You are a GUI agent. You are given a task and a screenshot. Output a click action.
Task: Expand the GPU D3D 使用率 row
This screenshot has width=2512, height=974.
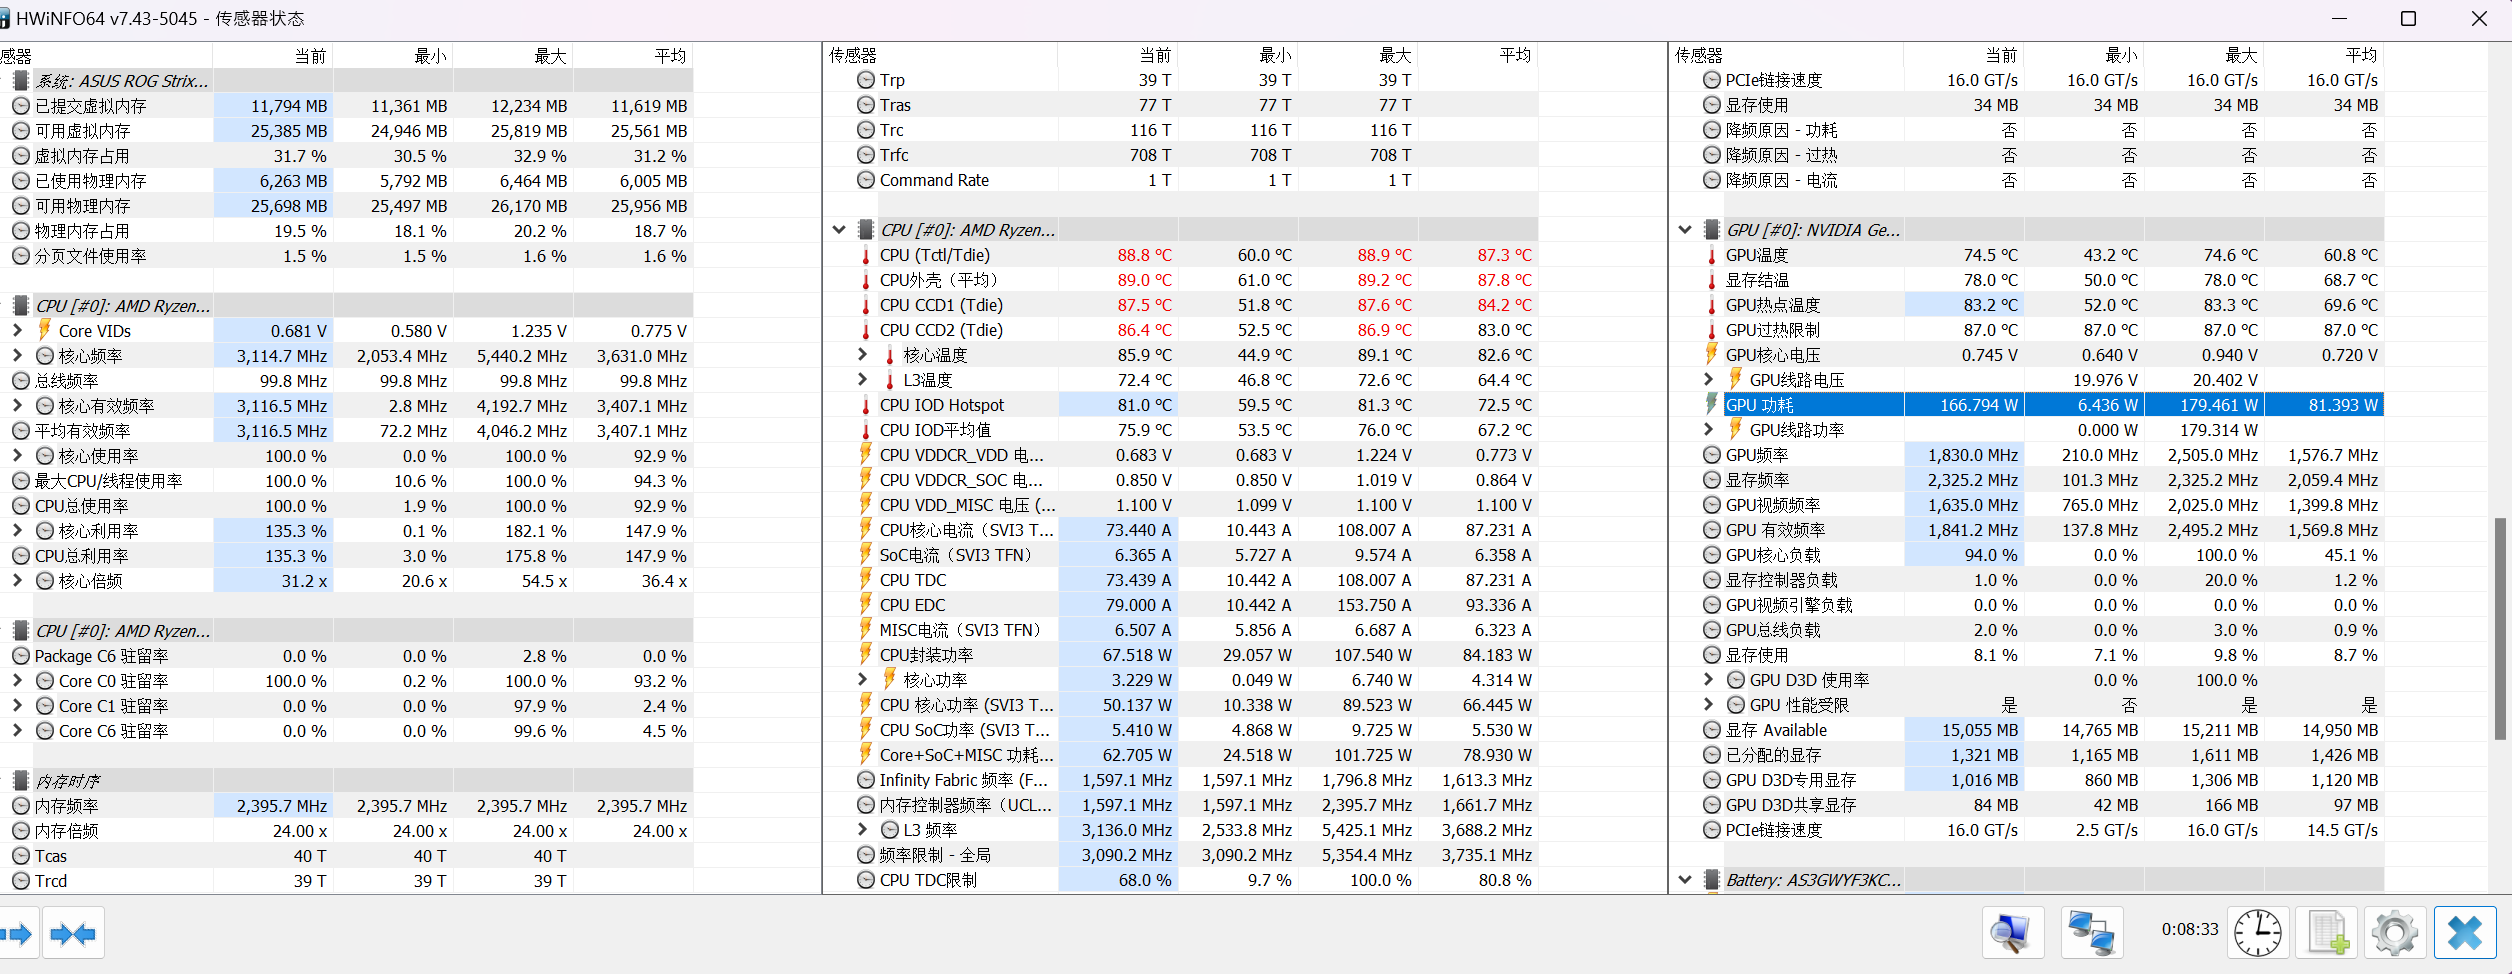point(1709,679)
